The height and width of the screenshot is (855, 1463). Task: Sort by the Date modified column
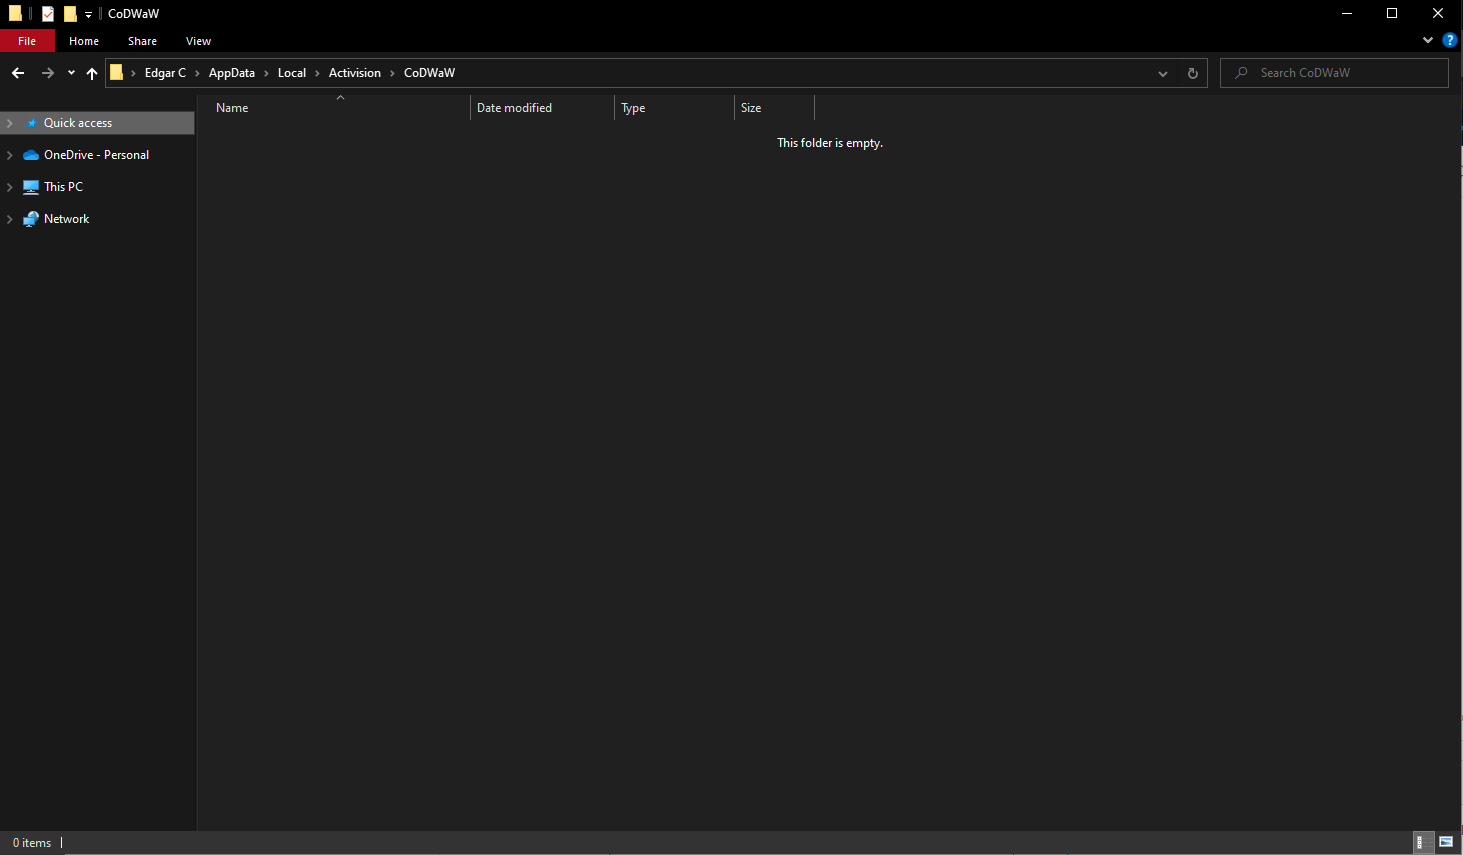coord(542,108)
